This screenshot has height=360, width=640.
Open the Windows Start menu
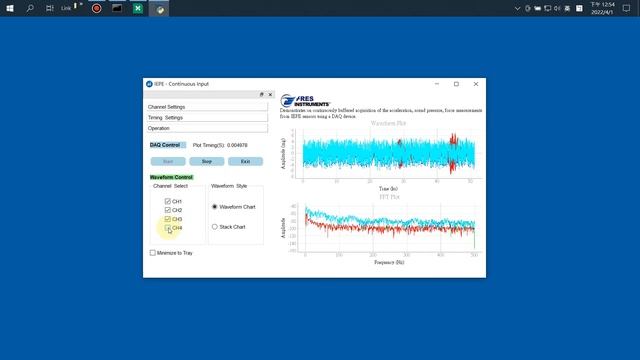pos(10,8)
